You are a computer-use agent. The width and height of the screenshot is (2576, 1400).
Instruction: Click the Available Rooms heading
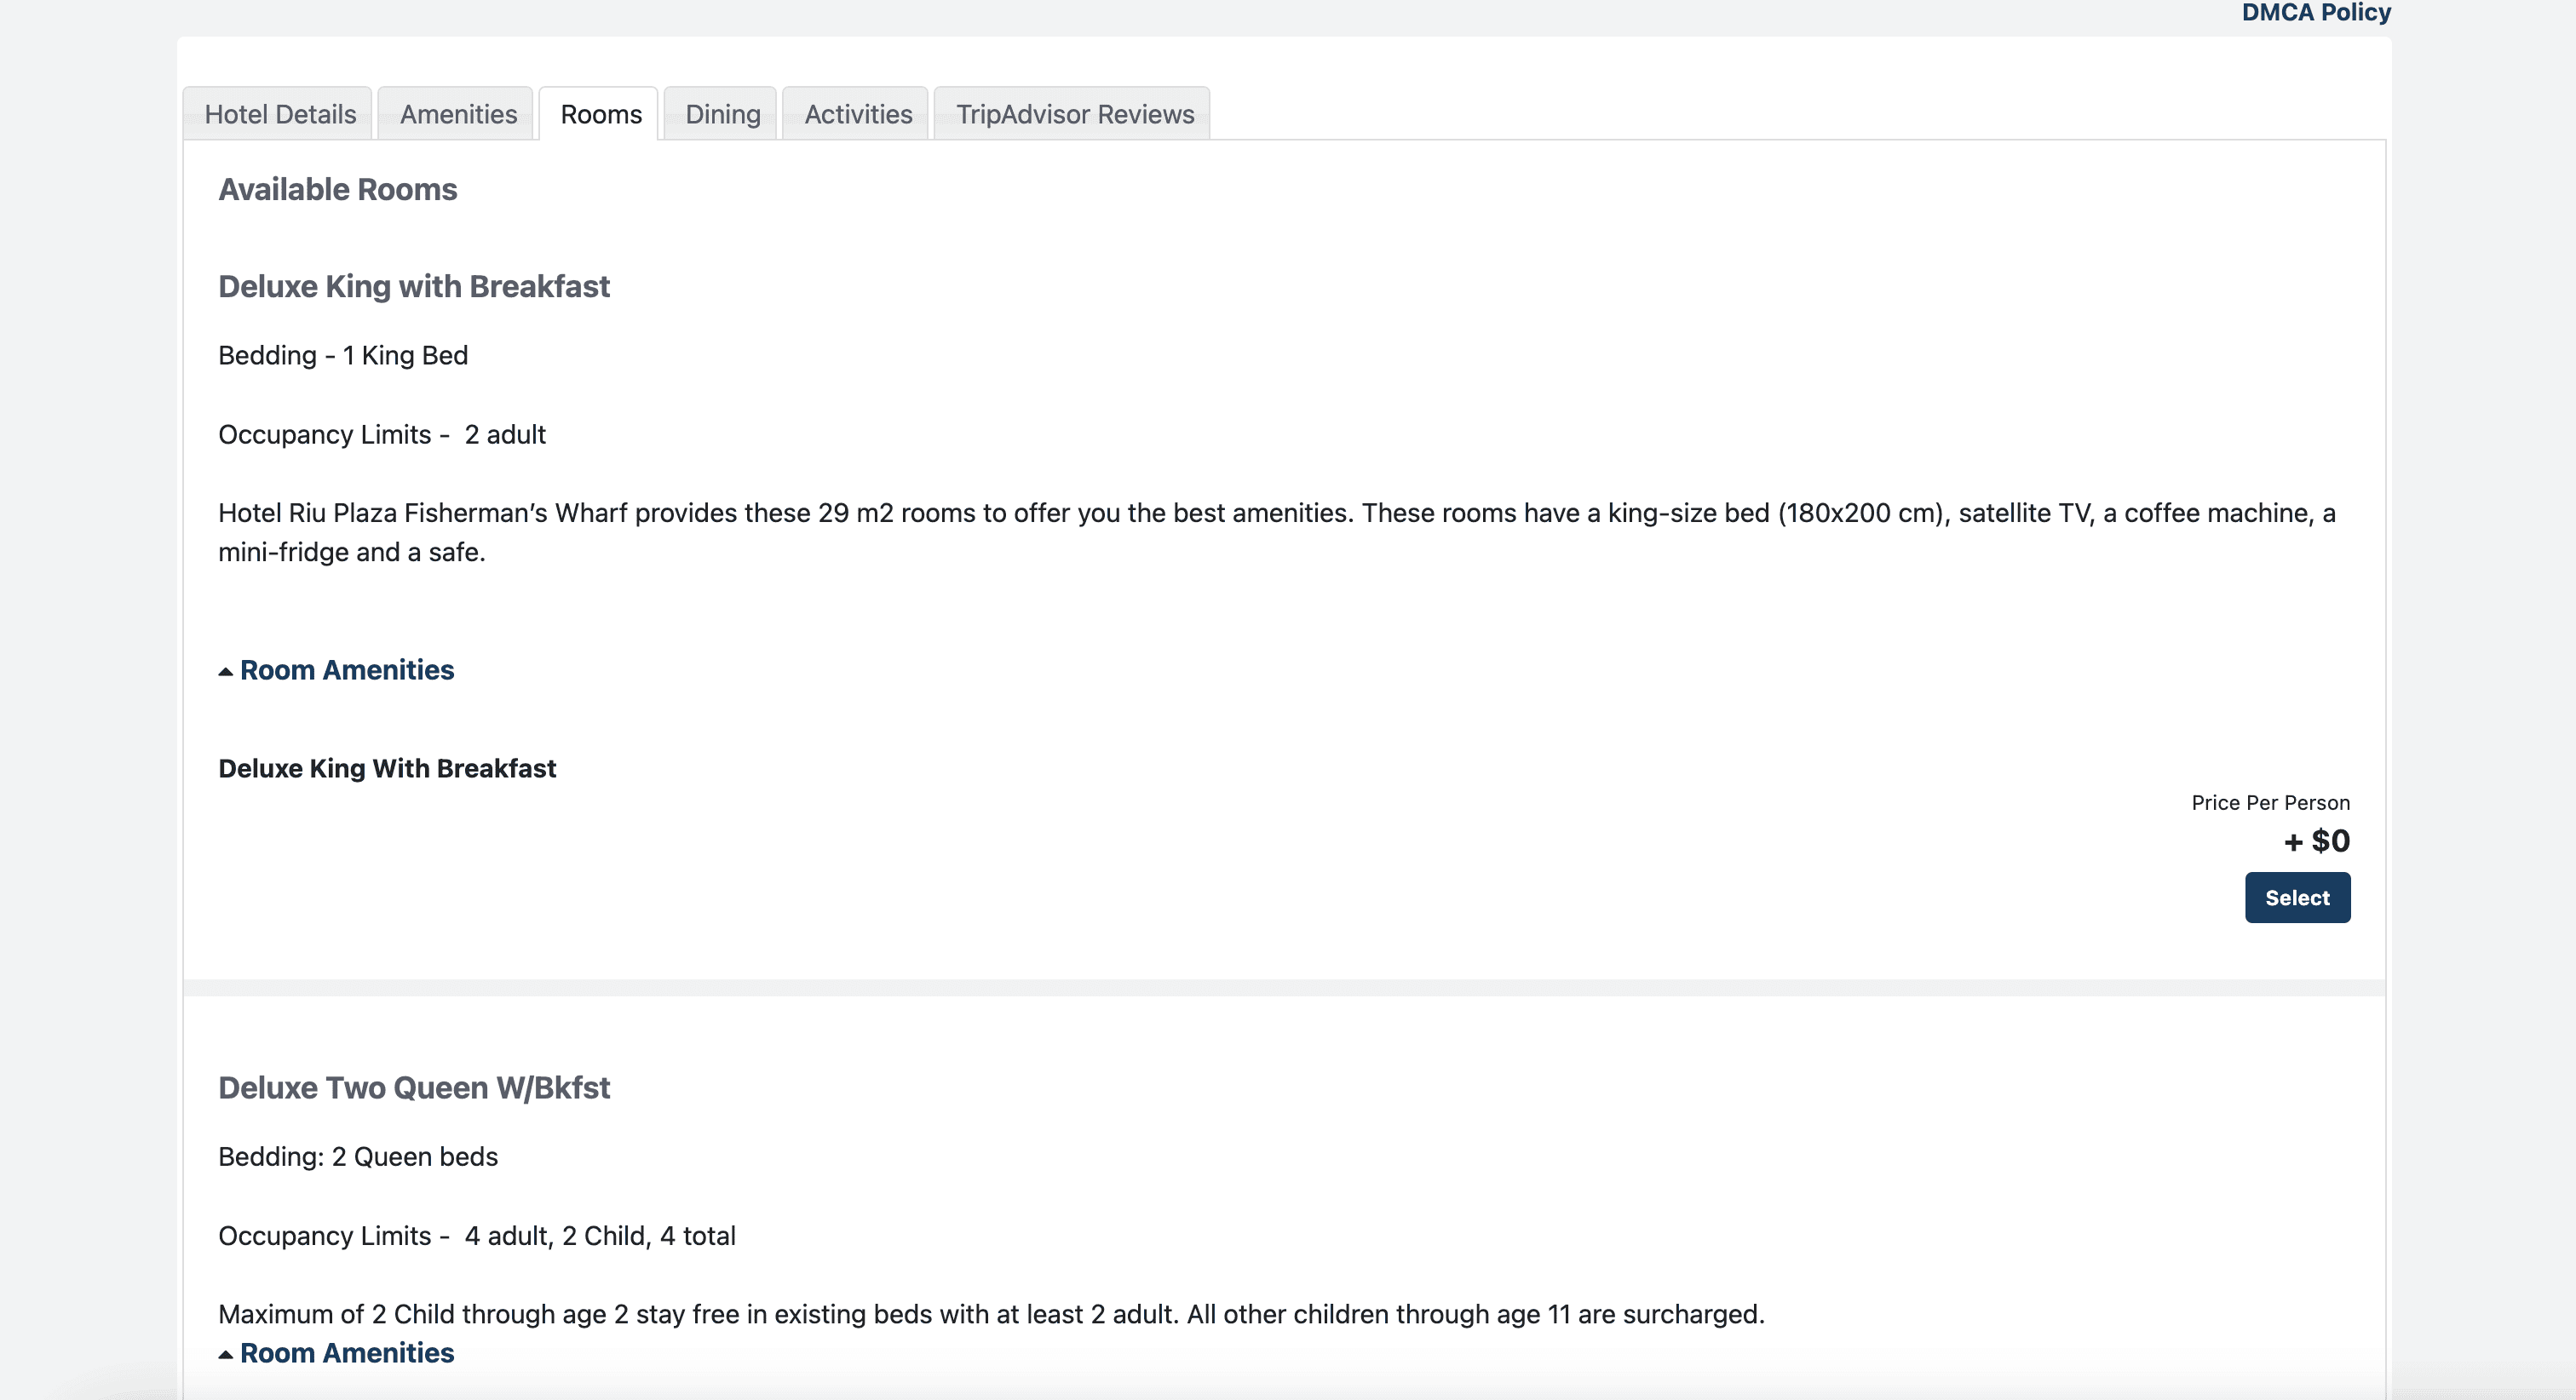(337, 189)
